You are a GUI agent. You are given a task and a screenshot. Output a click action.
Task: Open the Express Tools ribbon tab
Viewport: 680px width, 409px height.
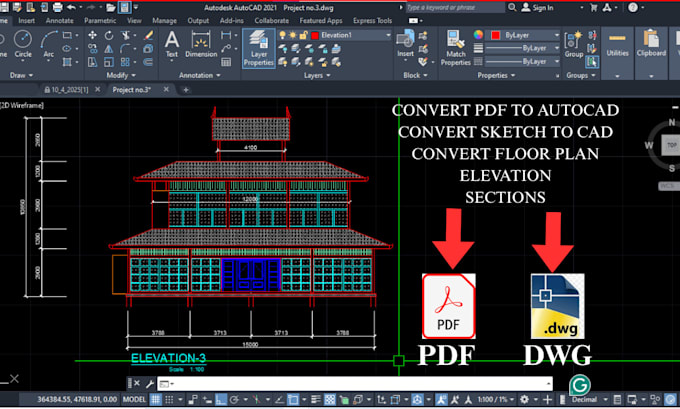click(x=372, y=20)
